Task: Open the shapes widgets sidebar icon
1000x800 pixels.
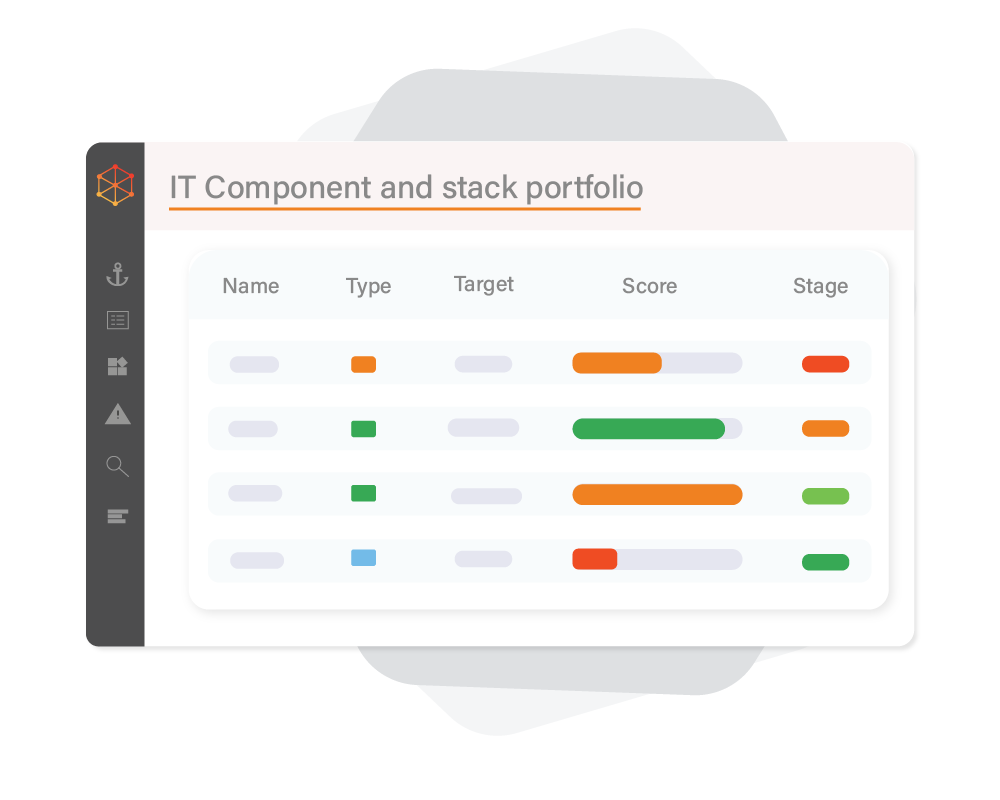Action: (x=118, y=367)
